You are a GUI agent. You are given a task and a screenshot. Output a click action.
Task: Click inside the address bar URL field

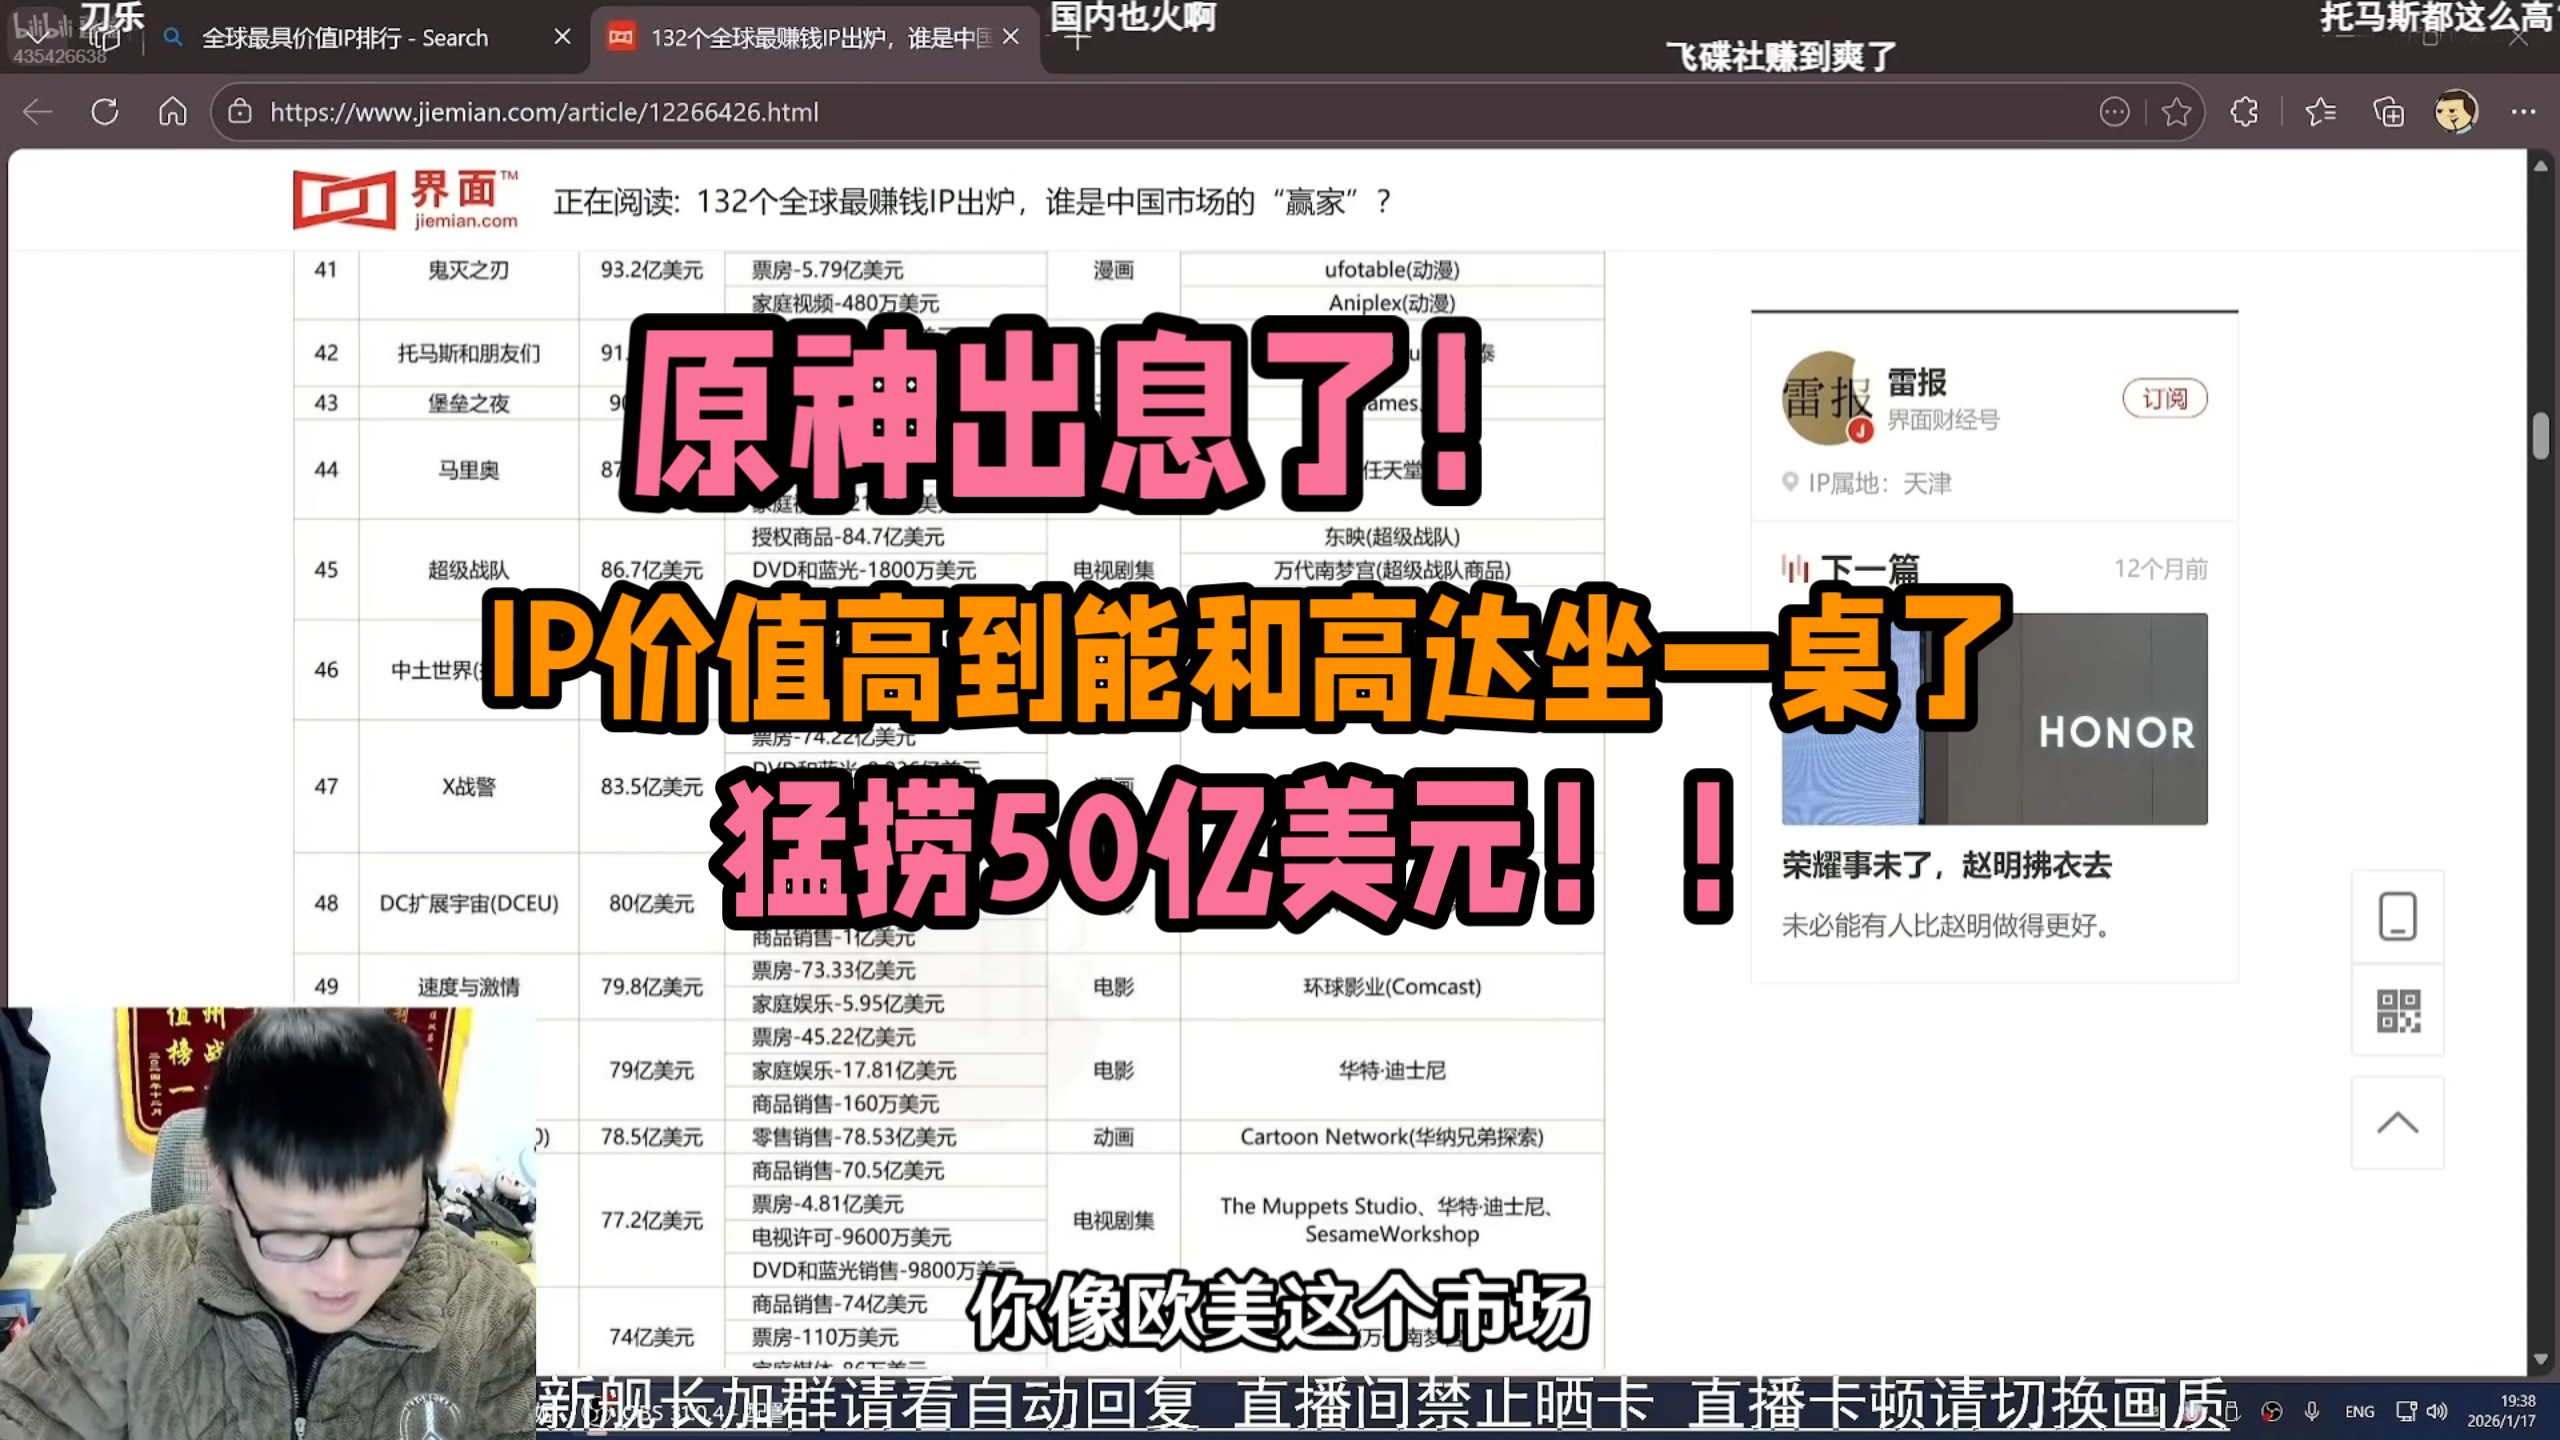click(x=544, y=112)
